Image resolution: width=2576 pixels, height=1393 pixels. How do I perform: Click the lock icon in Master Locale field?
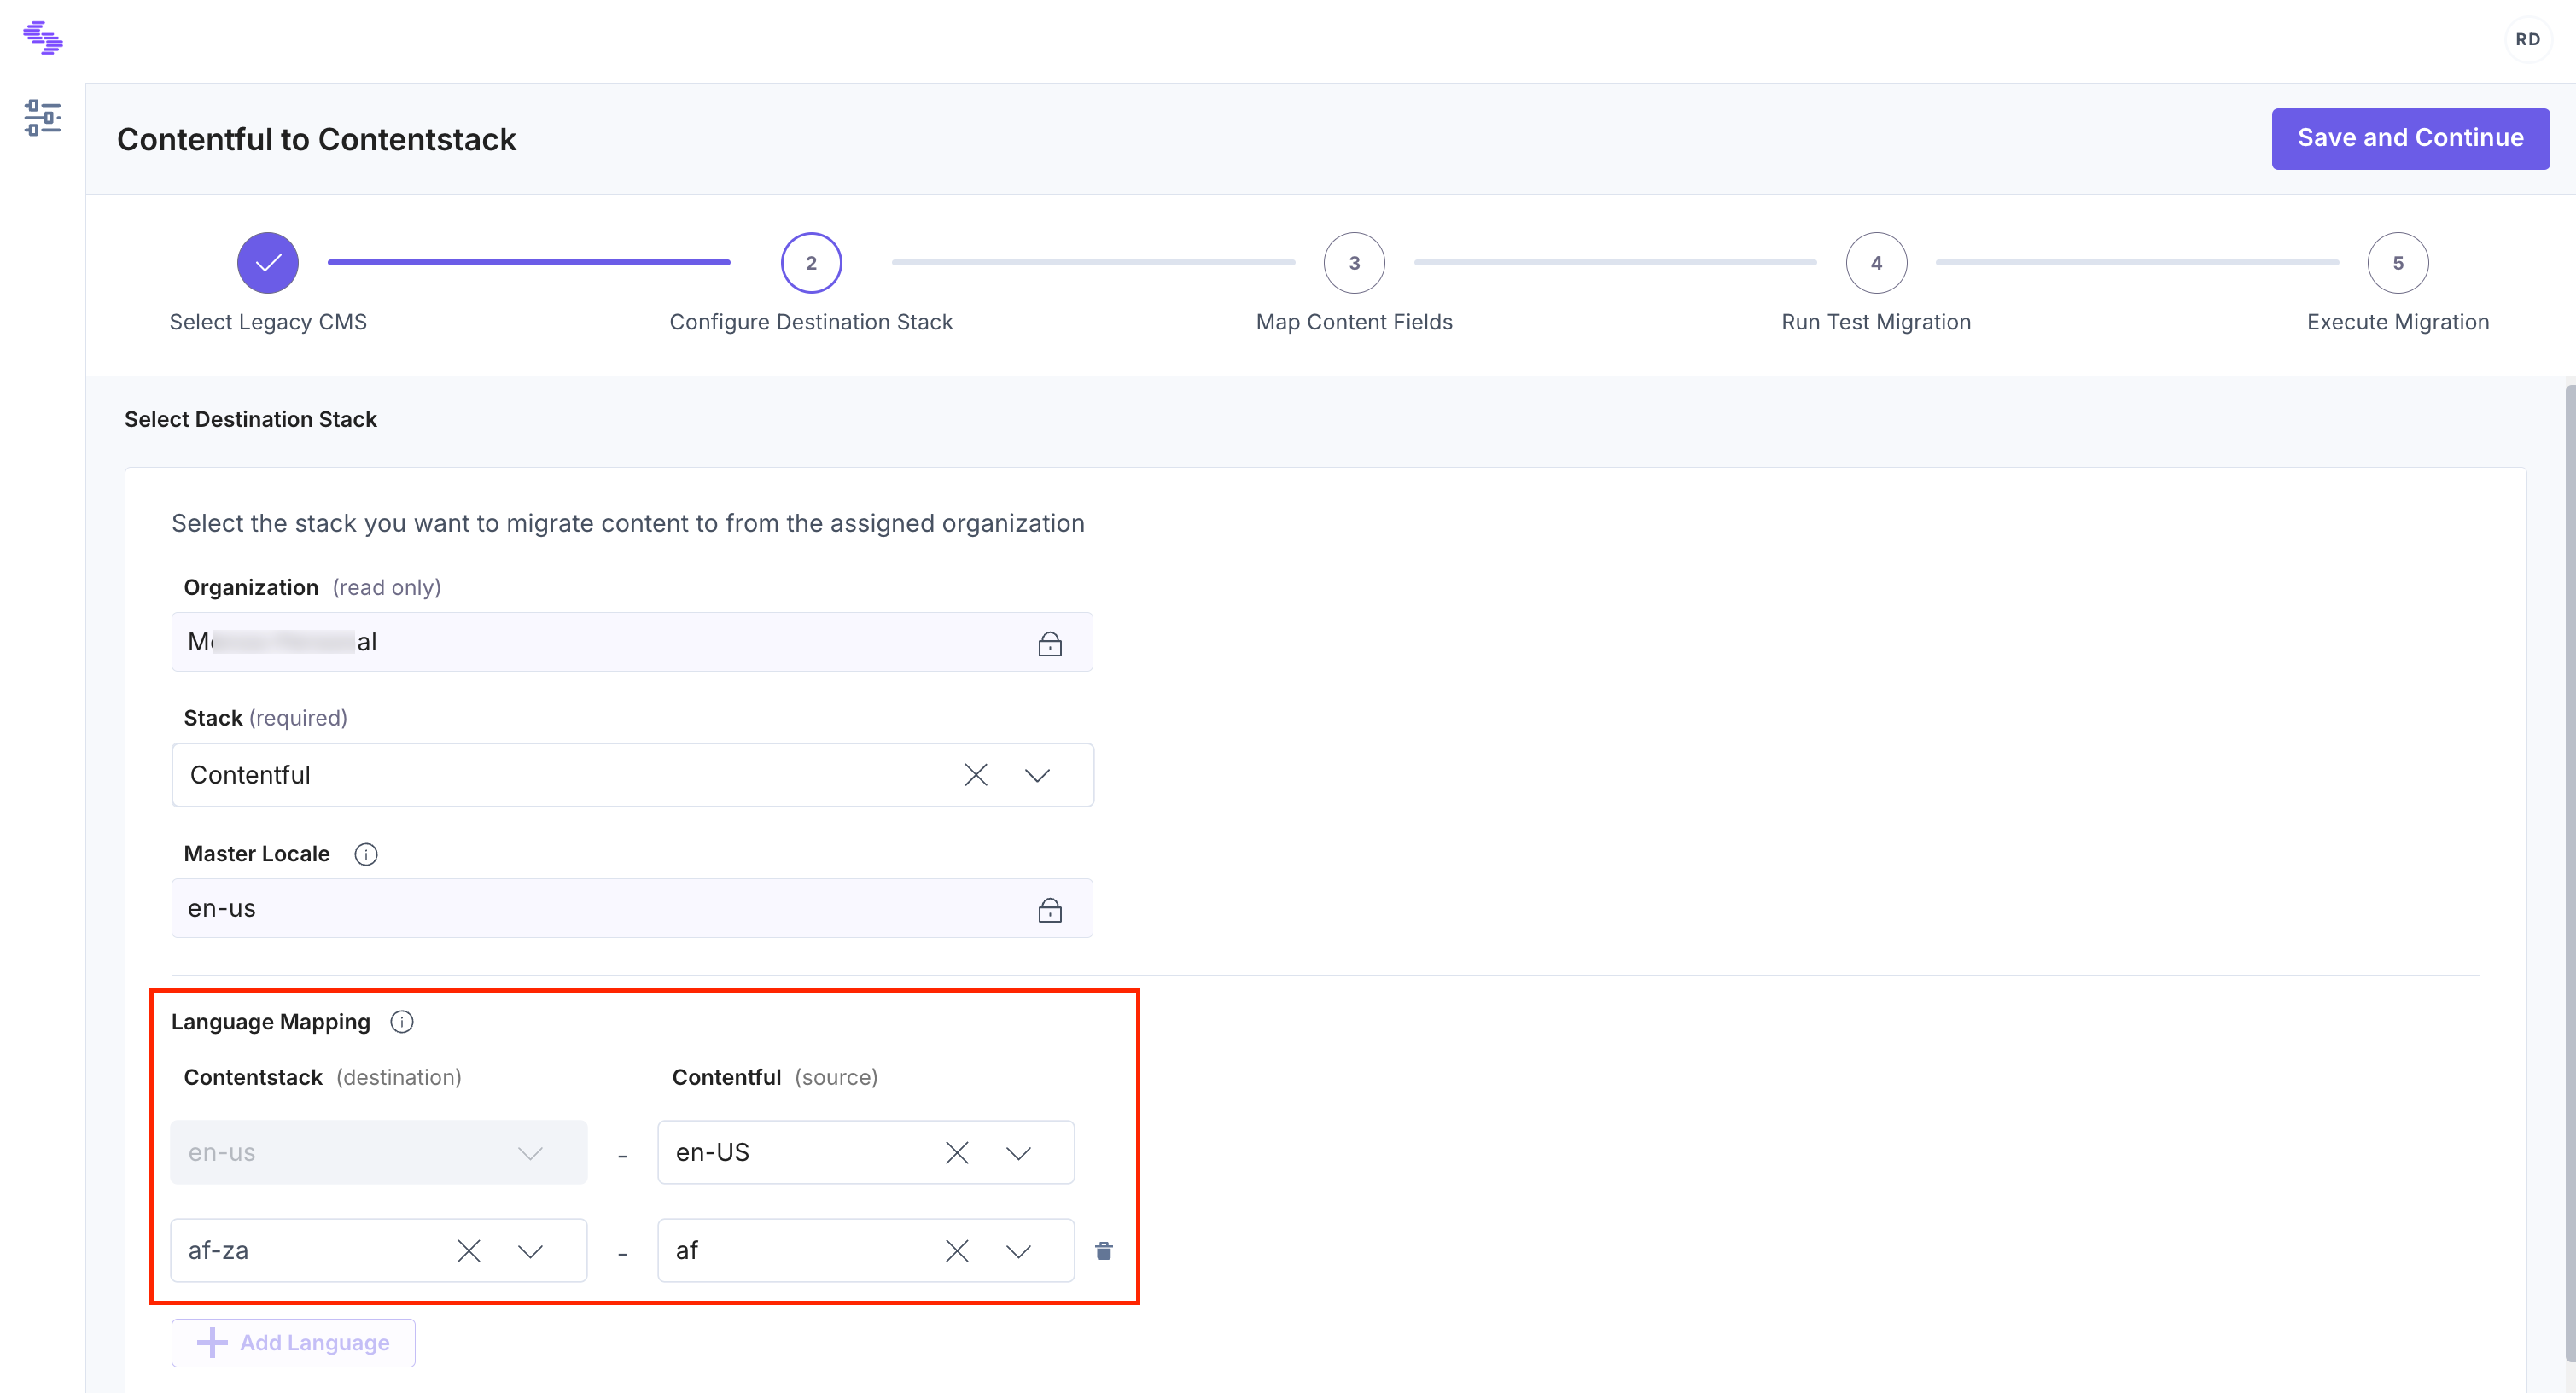click(1050, 909)
